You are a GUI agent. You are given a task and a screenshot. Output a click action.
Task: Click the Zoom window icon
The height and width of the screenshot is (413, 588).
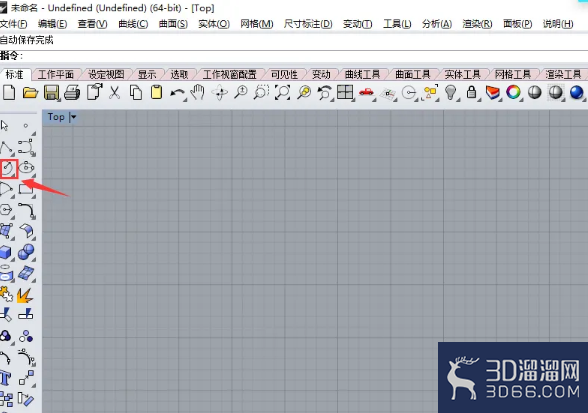point(261,92)
